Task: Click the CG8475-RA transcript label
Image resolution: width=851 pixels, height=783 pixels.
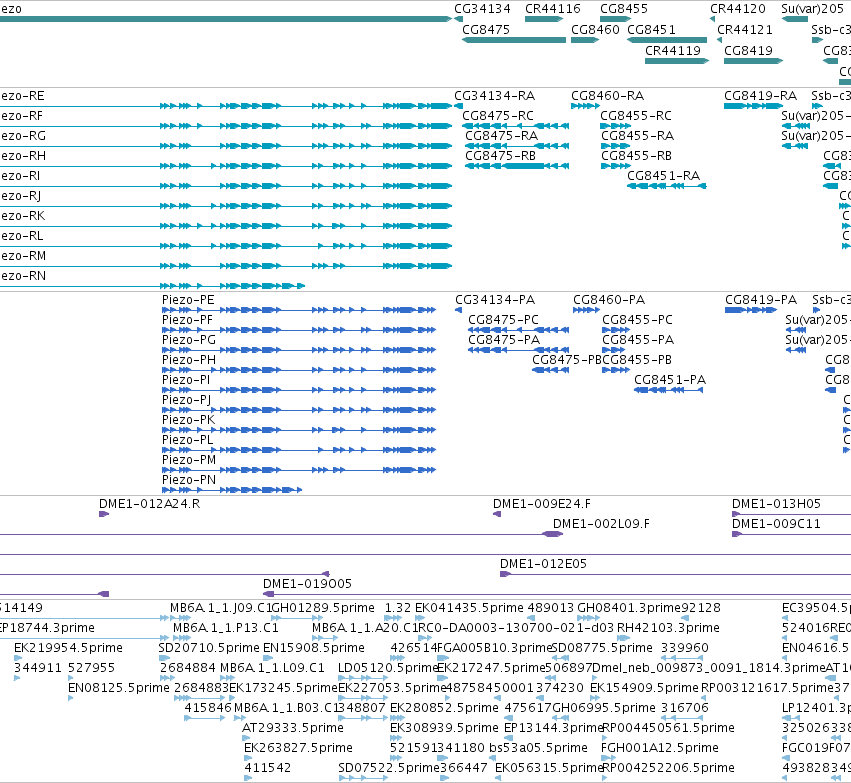Action: pyautogui.click(x=501, y=136)
